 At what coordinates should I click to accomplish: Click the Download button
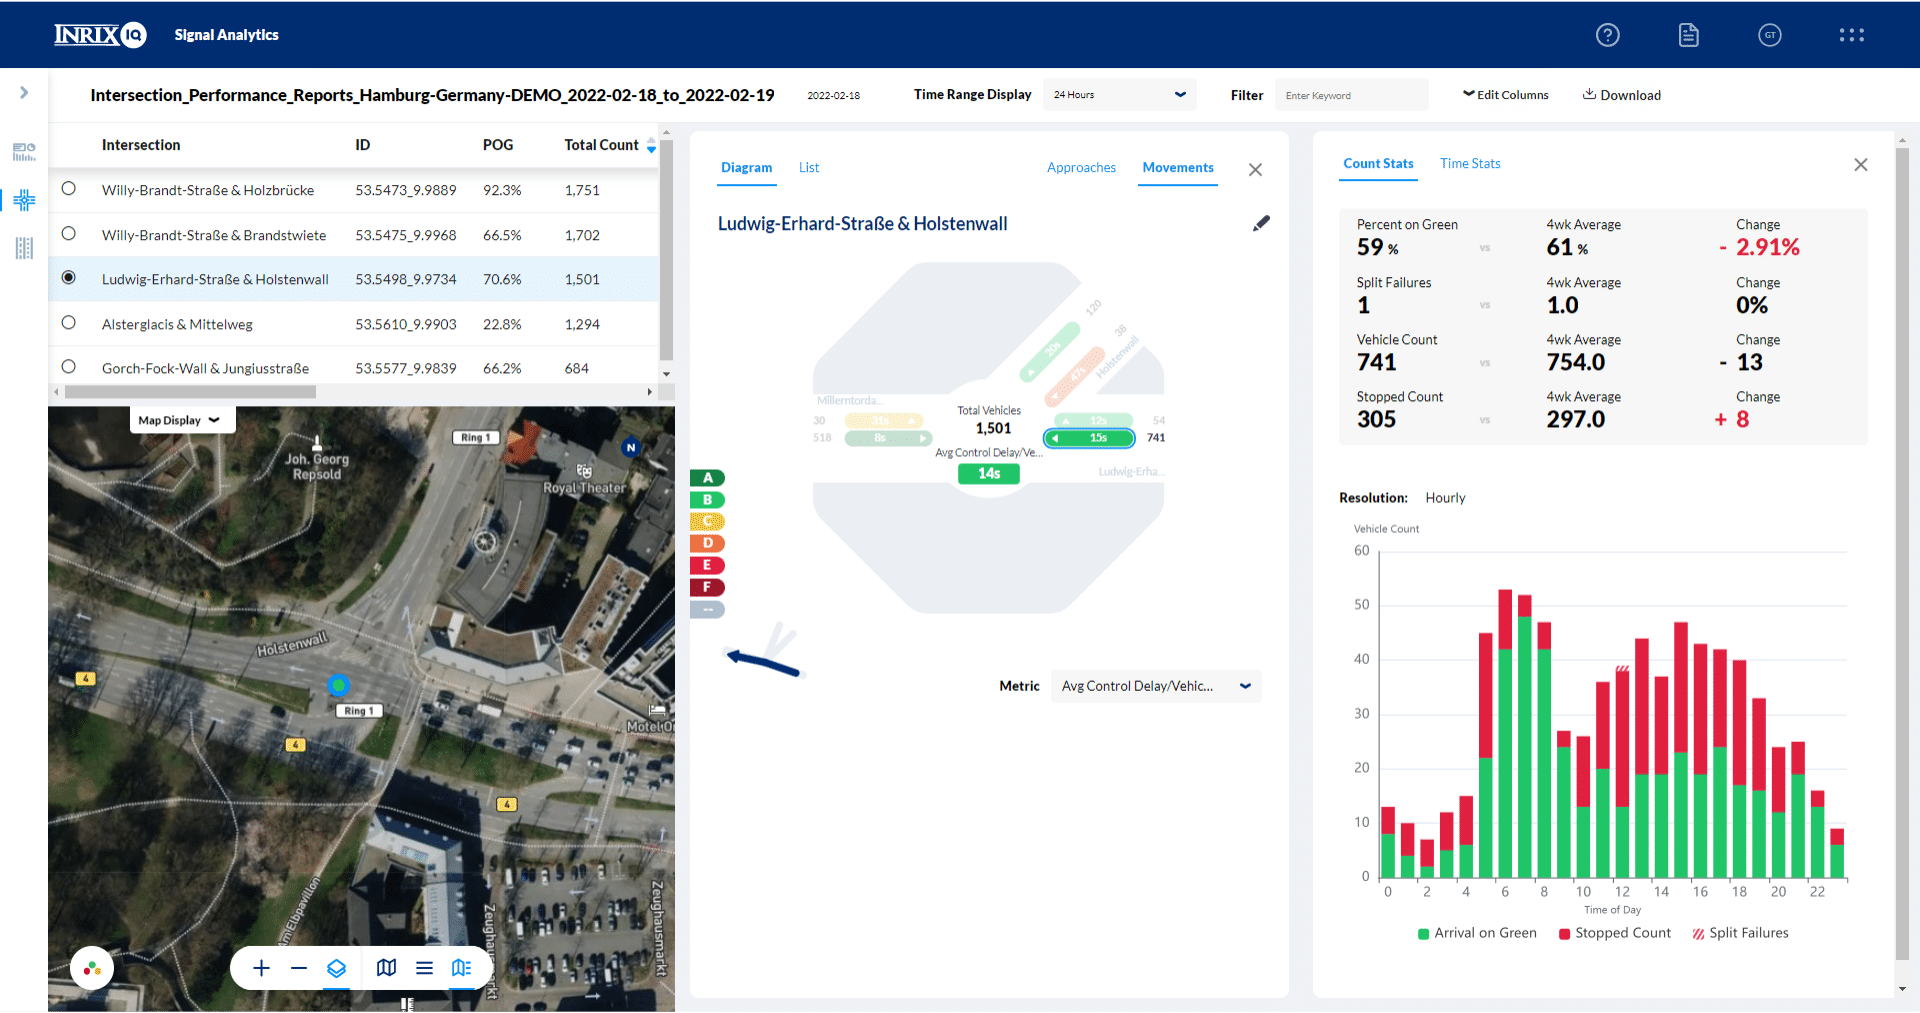pyautogui.click(x=1621, y=95)
